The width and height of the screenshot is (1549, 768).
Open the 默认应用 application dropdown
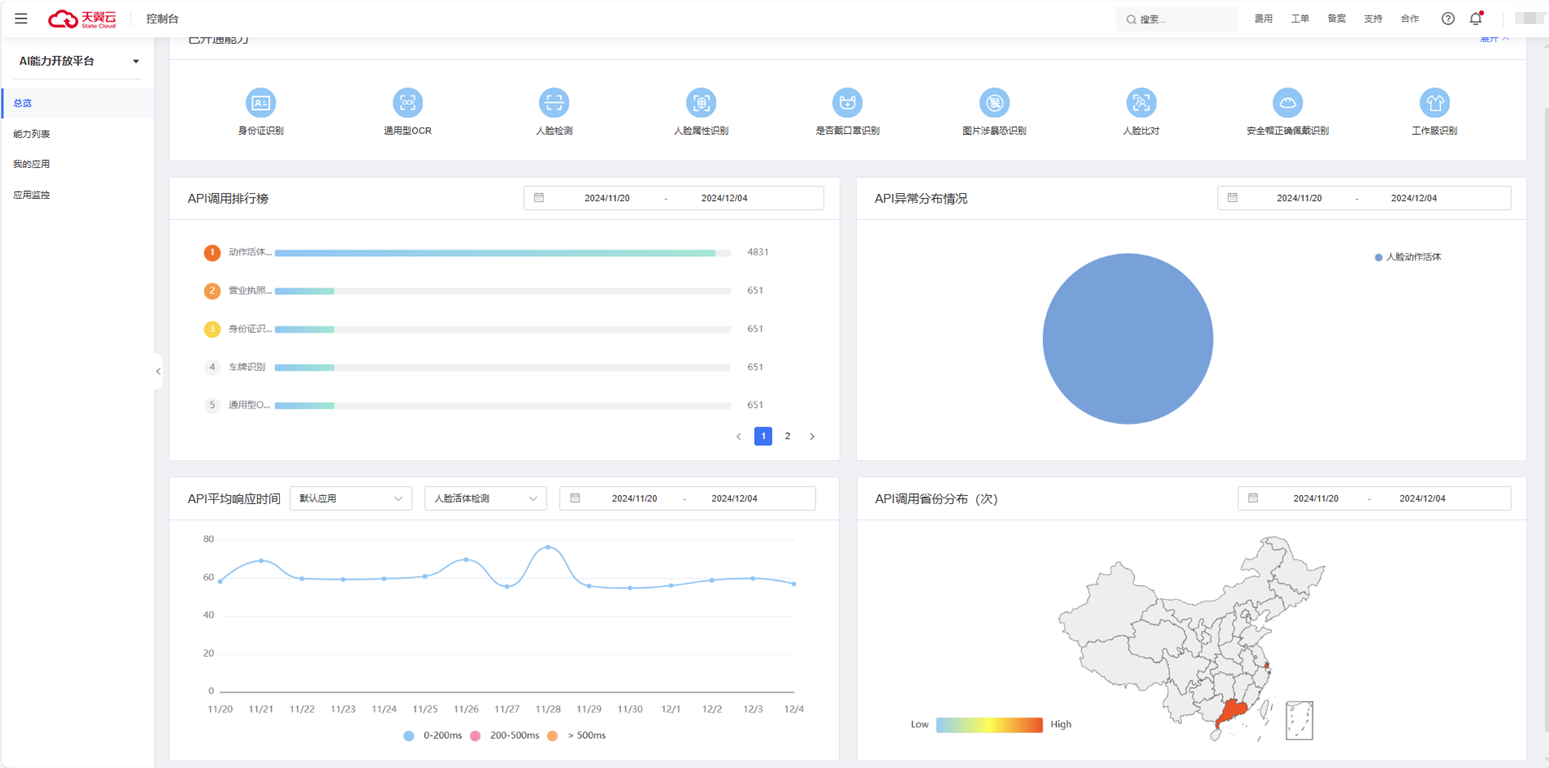pos(350,498)
